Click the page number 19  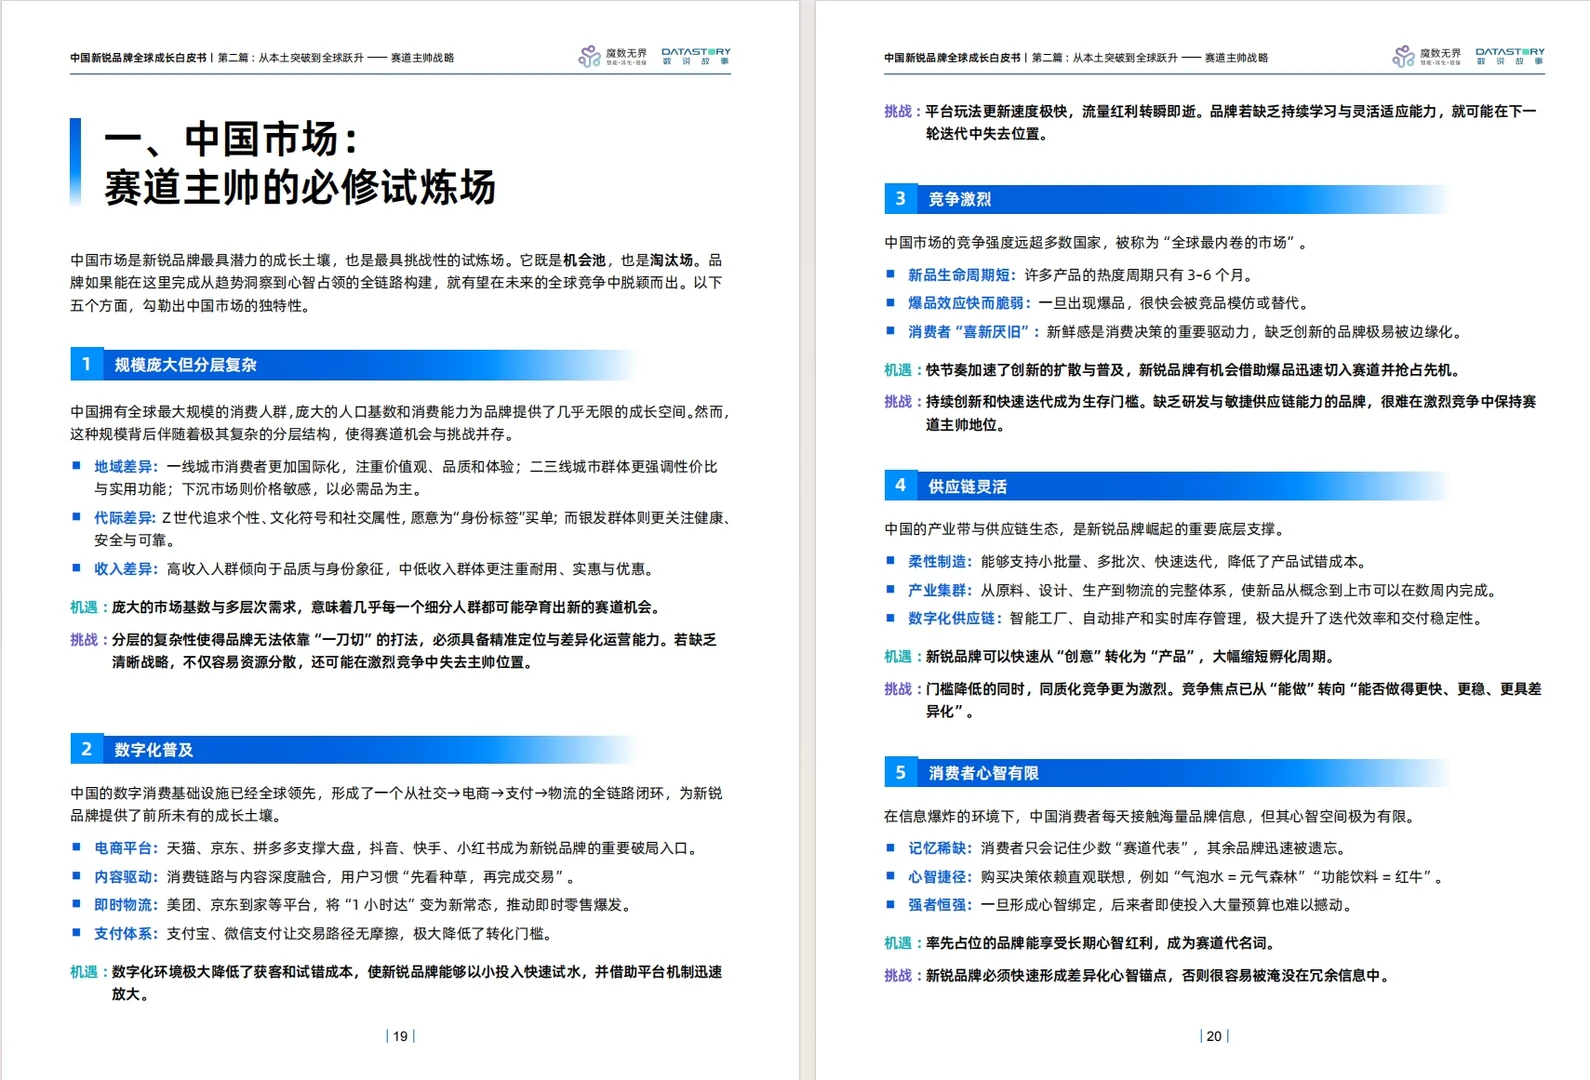click(x=400, y=1036)
